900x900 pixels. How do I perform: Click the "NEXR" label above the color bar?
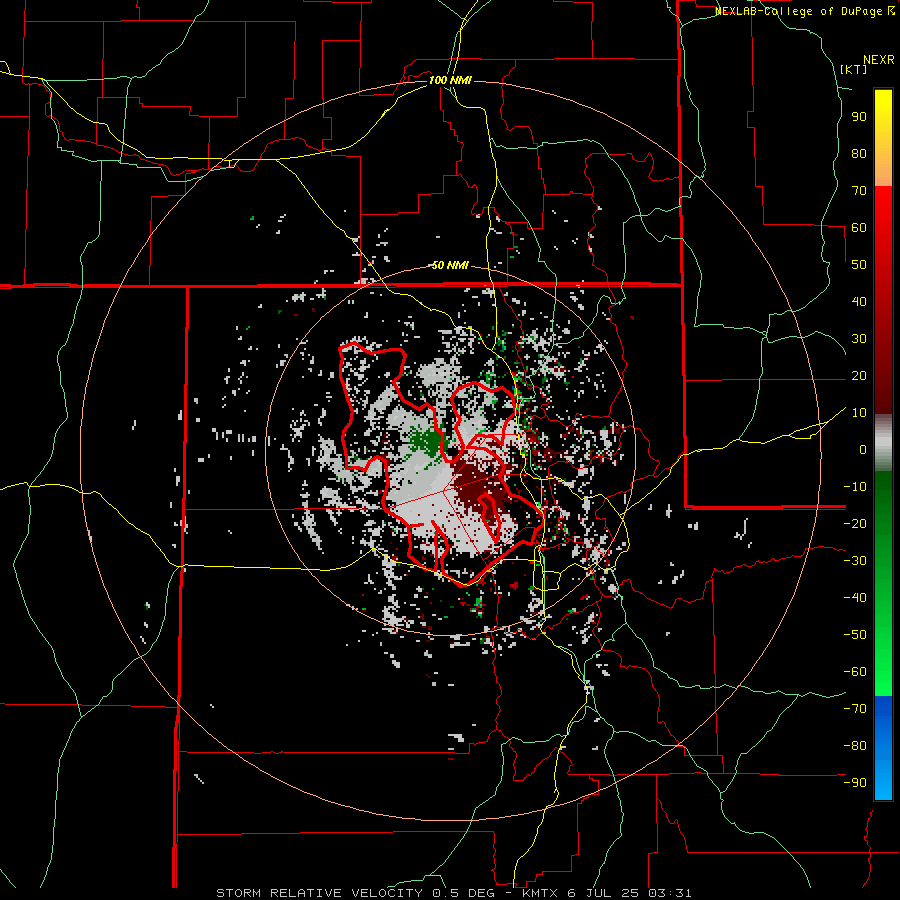point(879,60)
